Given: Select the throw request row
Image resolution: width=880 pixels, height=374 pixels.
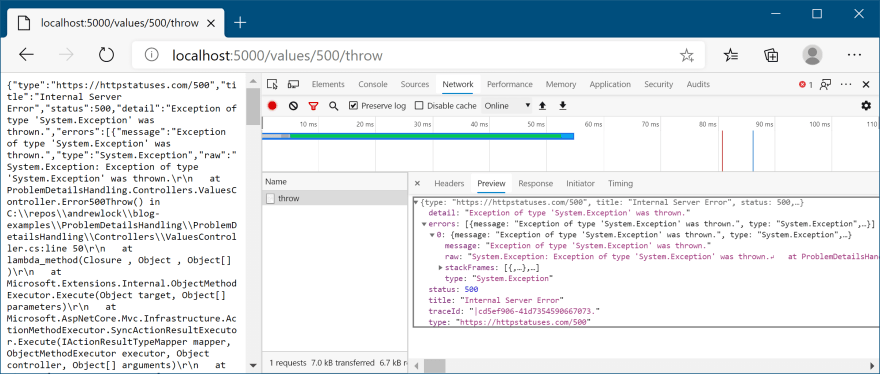Looking at the screenshot, I should point(334,198).
